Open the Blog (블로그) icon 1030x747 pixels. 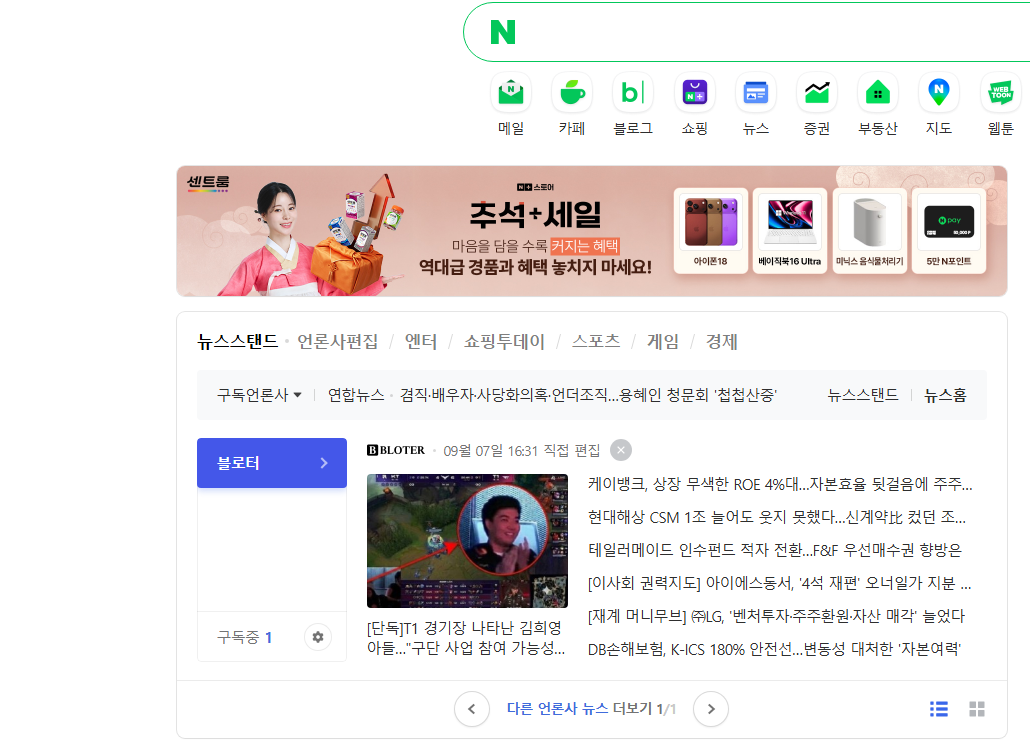tap(633, 93)
